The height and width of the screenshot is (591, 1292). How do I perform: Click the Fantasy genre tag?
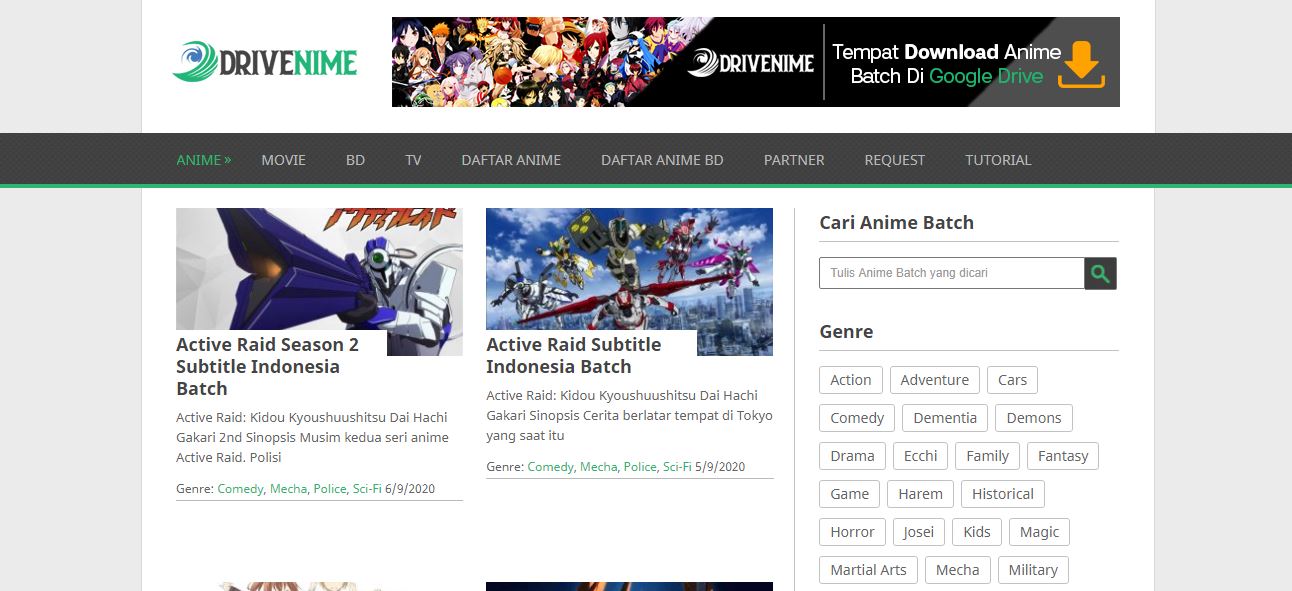pyautogui.click(x=1062, y=456)
